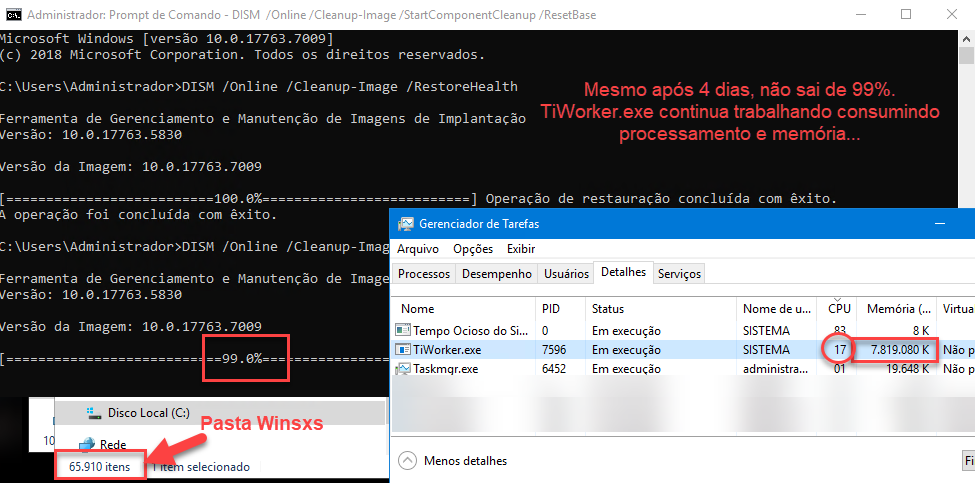Screen dimensions: 975x483
Task: Click the Command Prompt vertical scrollbar thumb
Action: (966, 56)
